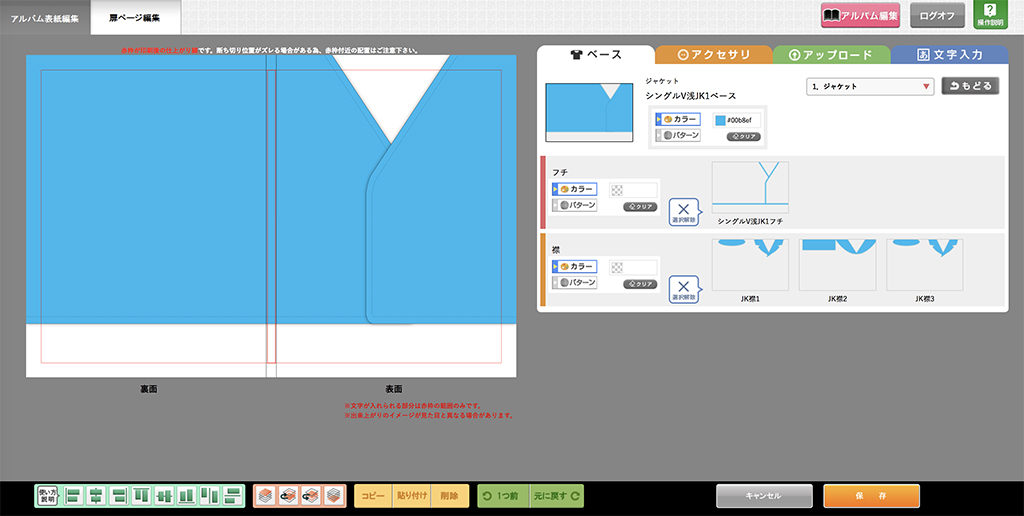Select JK襟2 collar thumbnail
The height and width of the screenshot is (516, 1024).
point(837,265)
